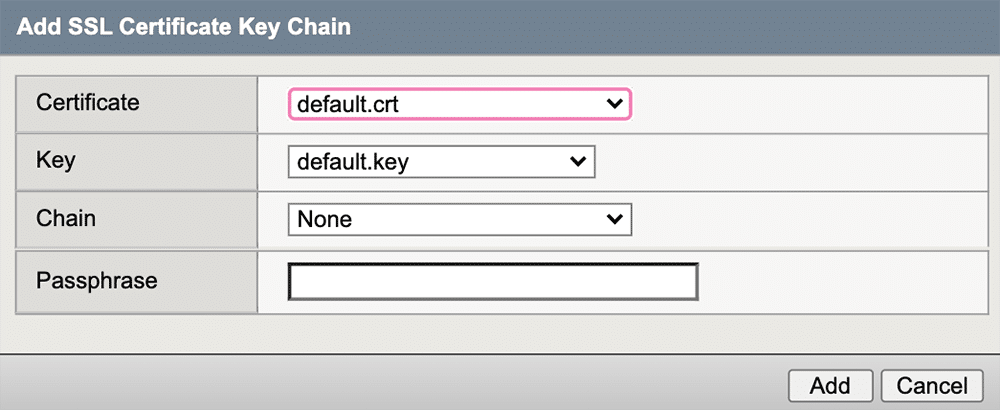1000x410 pixels.
Task: Click the "Add SSL Certificate Key Chain" title
Action: click(x=184, y=27)
